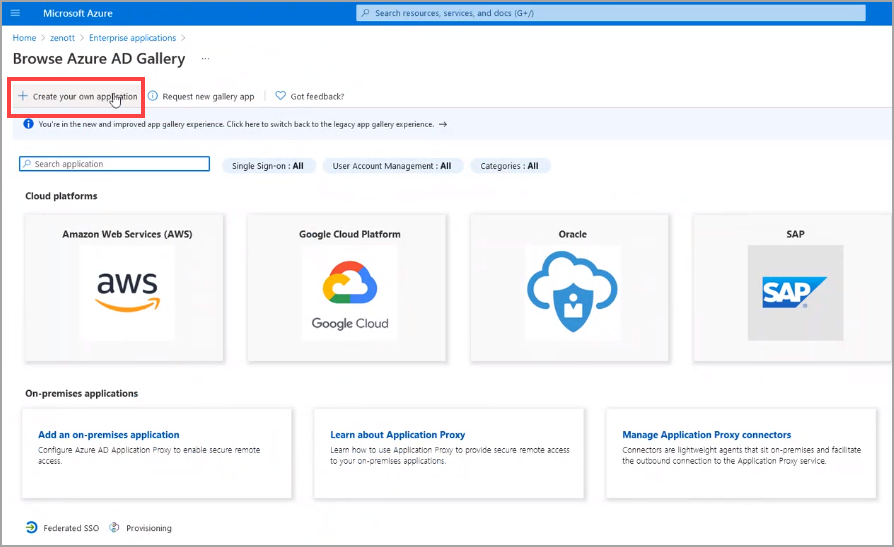Image resolution: width=894 pixels, height=547 pixels.
Task: Open the Single Sign-on filter
Action: click(268, 166)
